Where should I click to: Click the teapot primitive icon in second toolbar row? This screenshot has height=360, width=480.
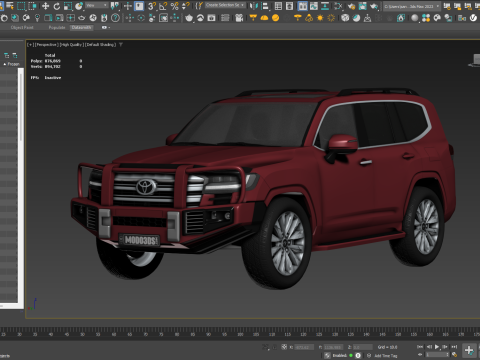[189, 18]
